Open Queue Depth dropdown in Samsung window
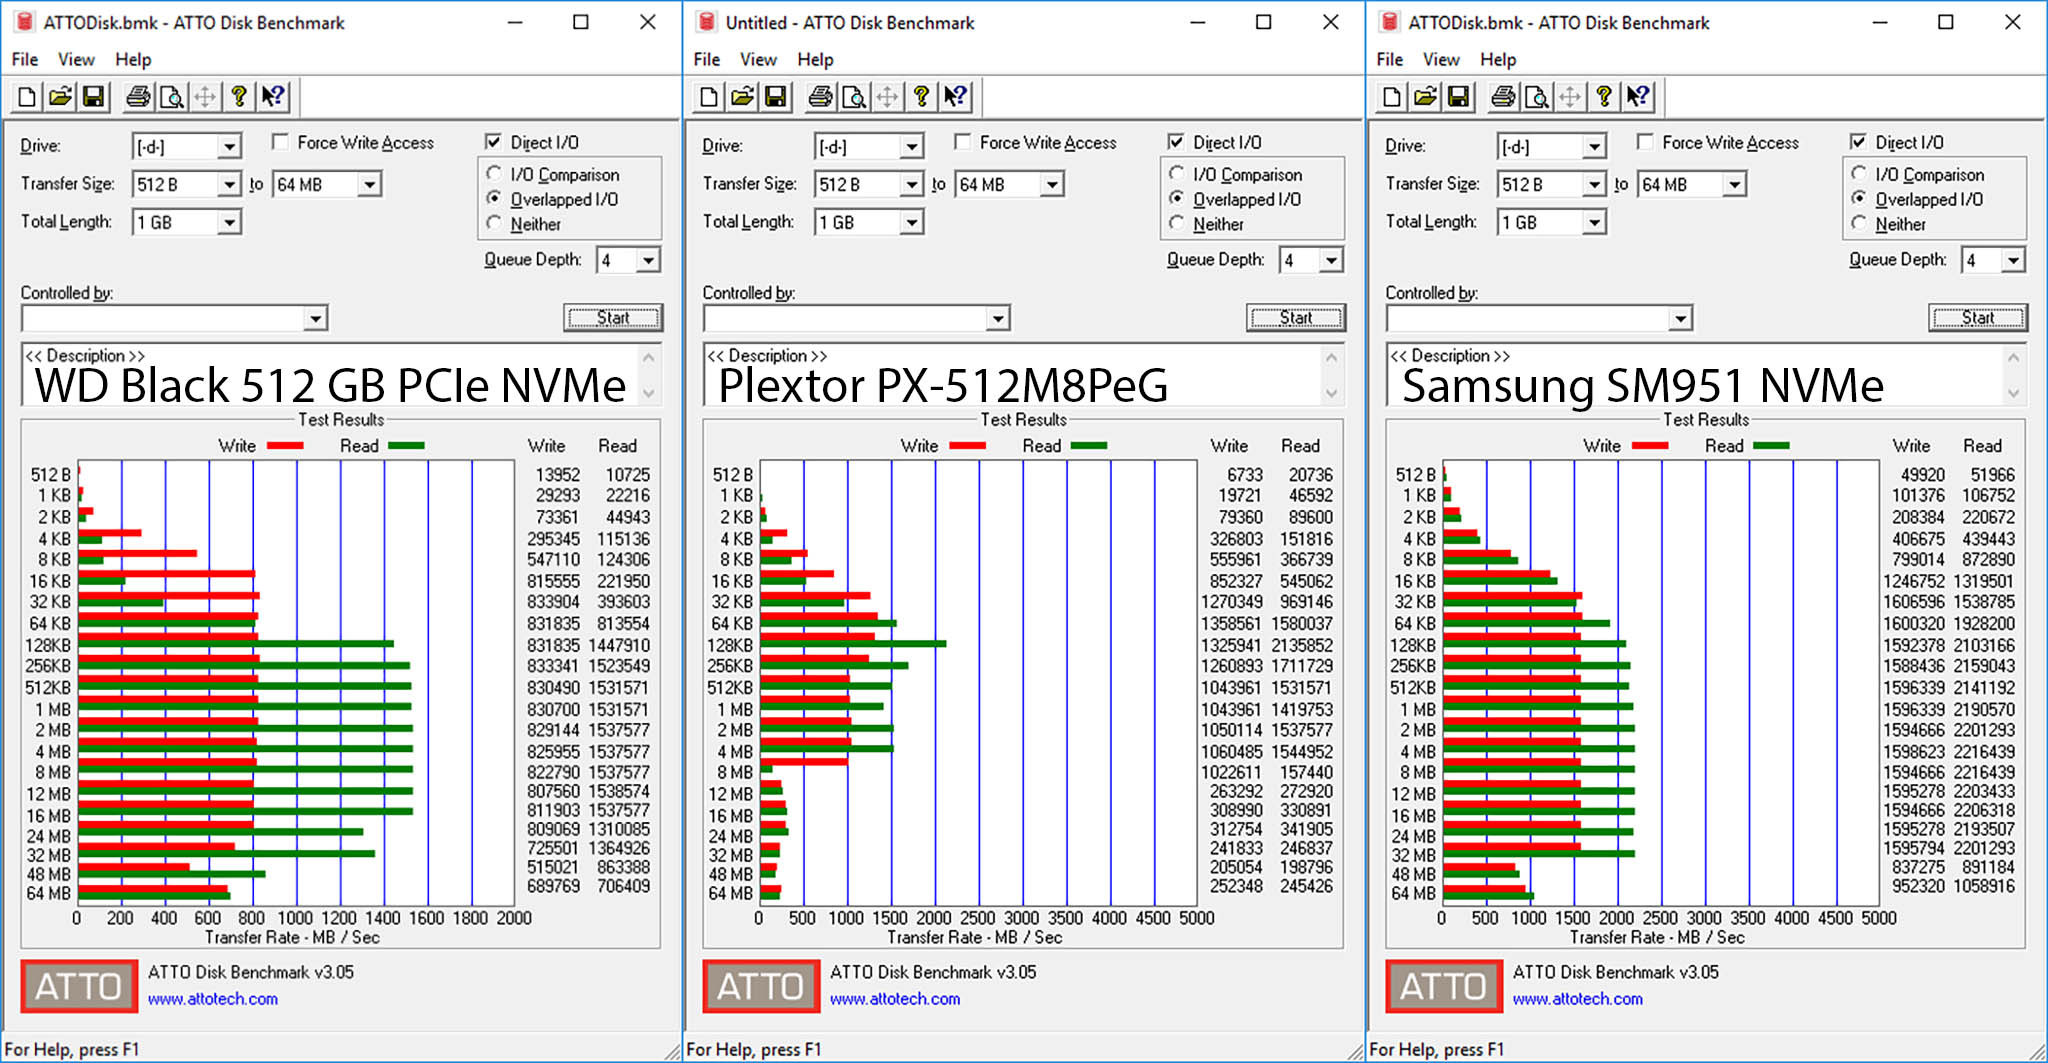The image size is (2048, 1063). tap(2014, 261)
